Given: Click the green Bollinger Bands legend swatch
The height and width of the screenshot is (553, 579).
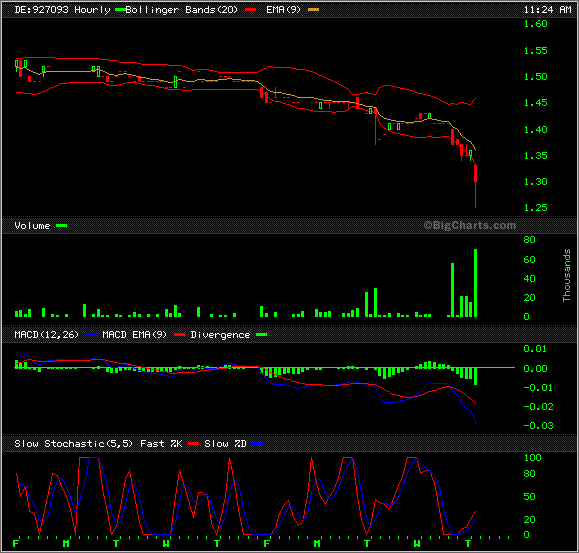Looking at the screenshot, I should pos(120,10).
